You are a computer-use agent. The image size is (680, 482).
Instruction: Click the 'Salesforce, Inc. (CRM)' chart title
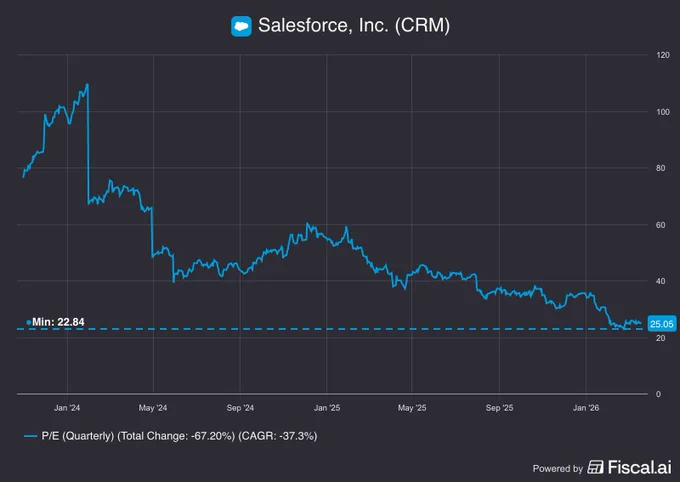coord(354,25)
